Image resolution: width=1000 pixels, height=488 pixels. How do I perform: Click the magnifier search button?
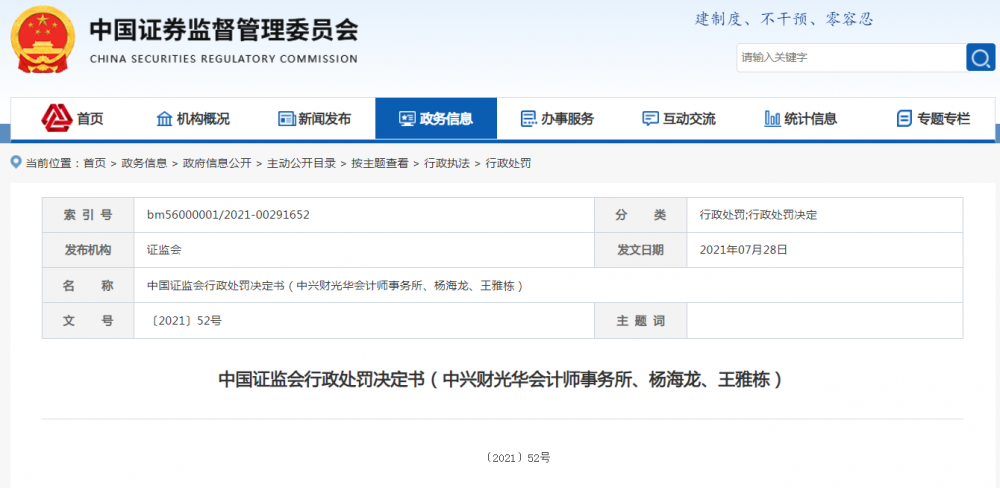tap(980, 58)
